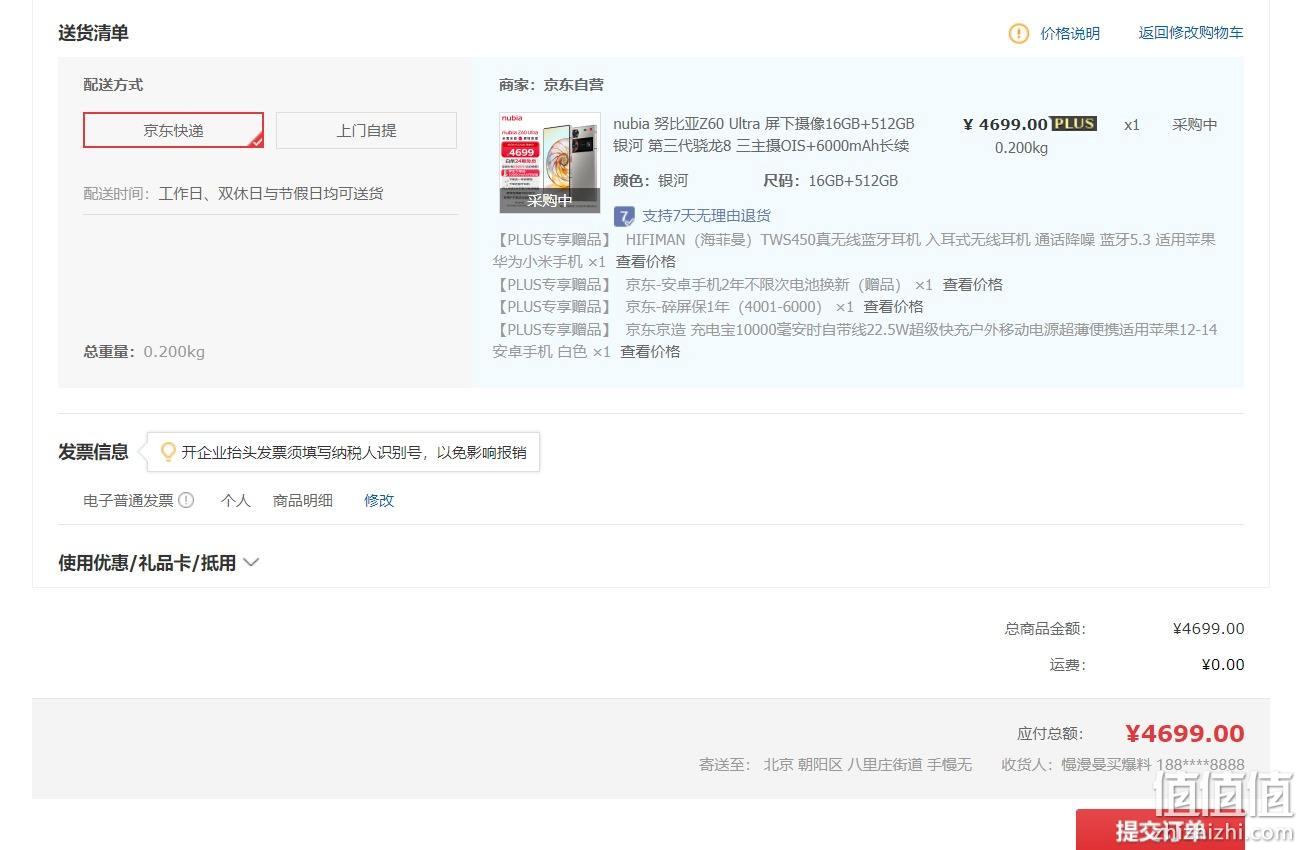Click the 送货清单 section heading
Viewport: 1303px width, 850px height.
(93, 33)
